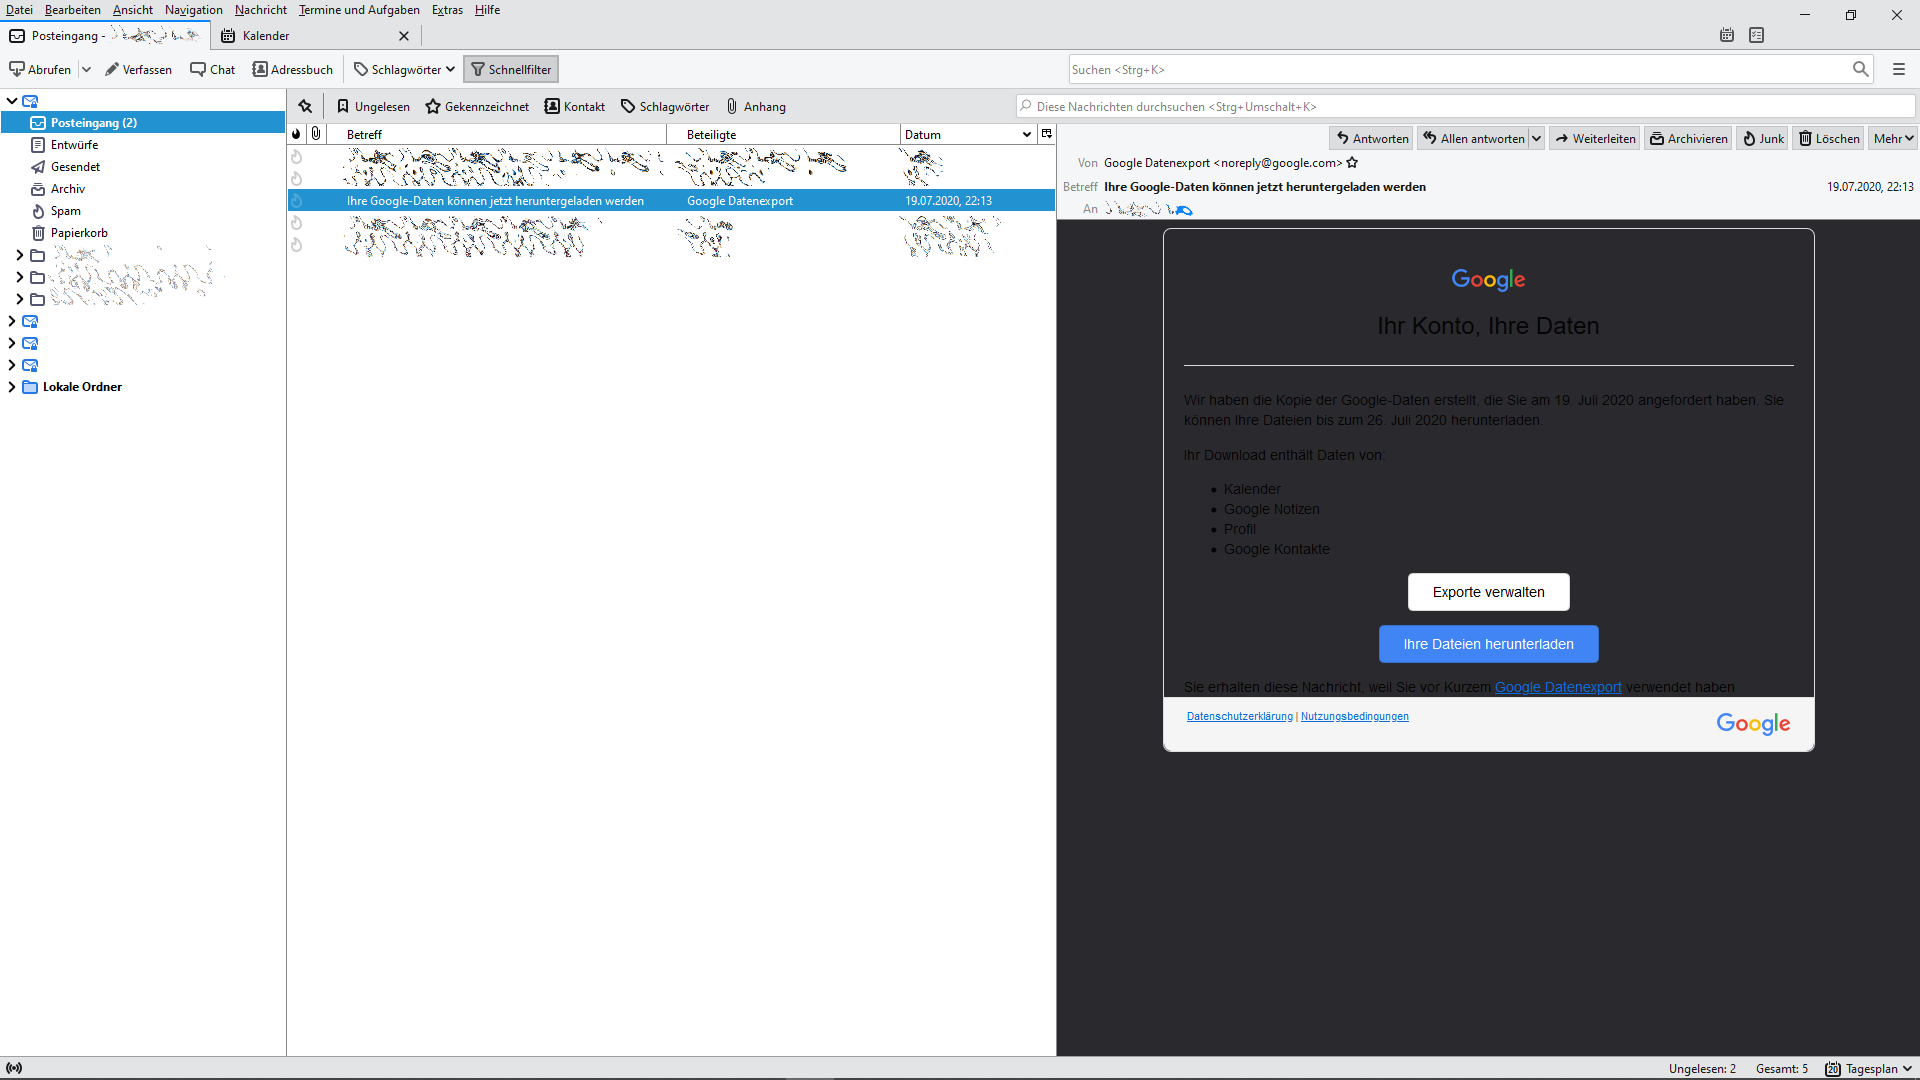Open the Allen antworten dropdown arrow
Screen dimensions: 1920x1080
click(x=1536, y=139)
